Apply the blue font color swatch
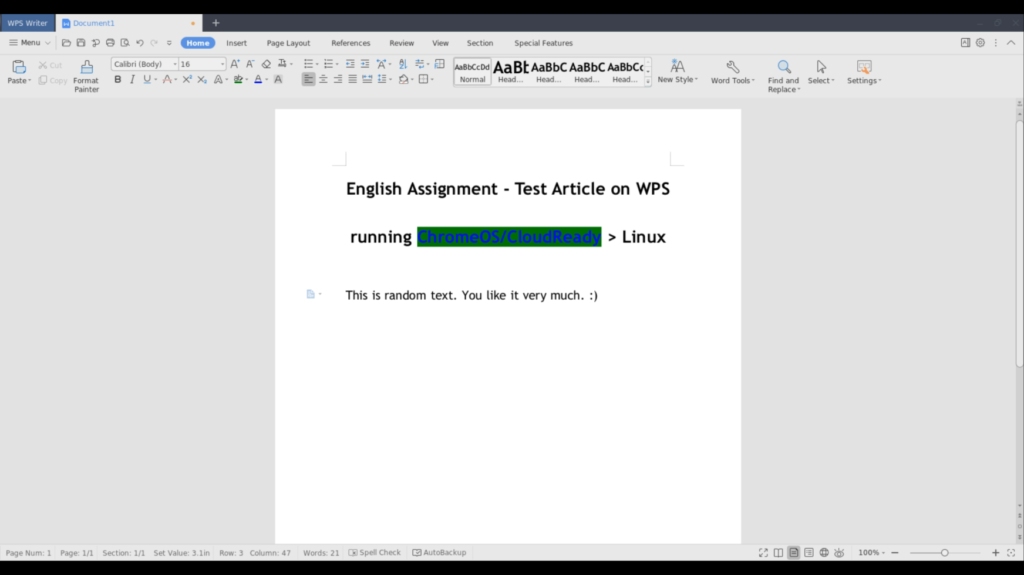1024x575 pixels. click(258, 80)
